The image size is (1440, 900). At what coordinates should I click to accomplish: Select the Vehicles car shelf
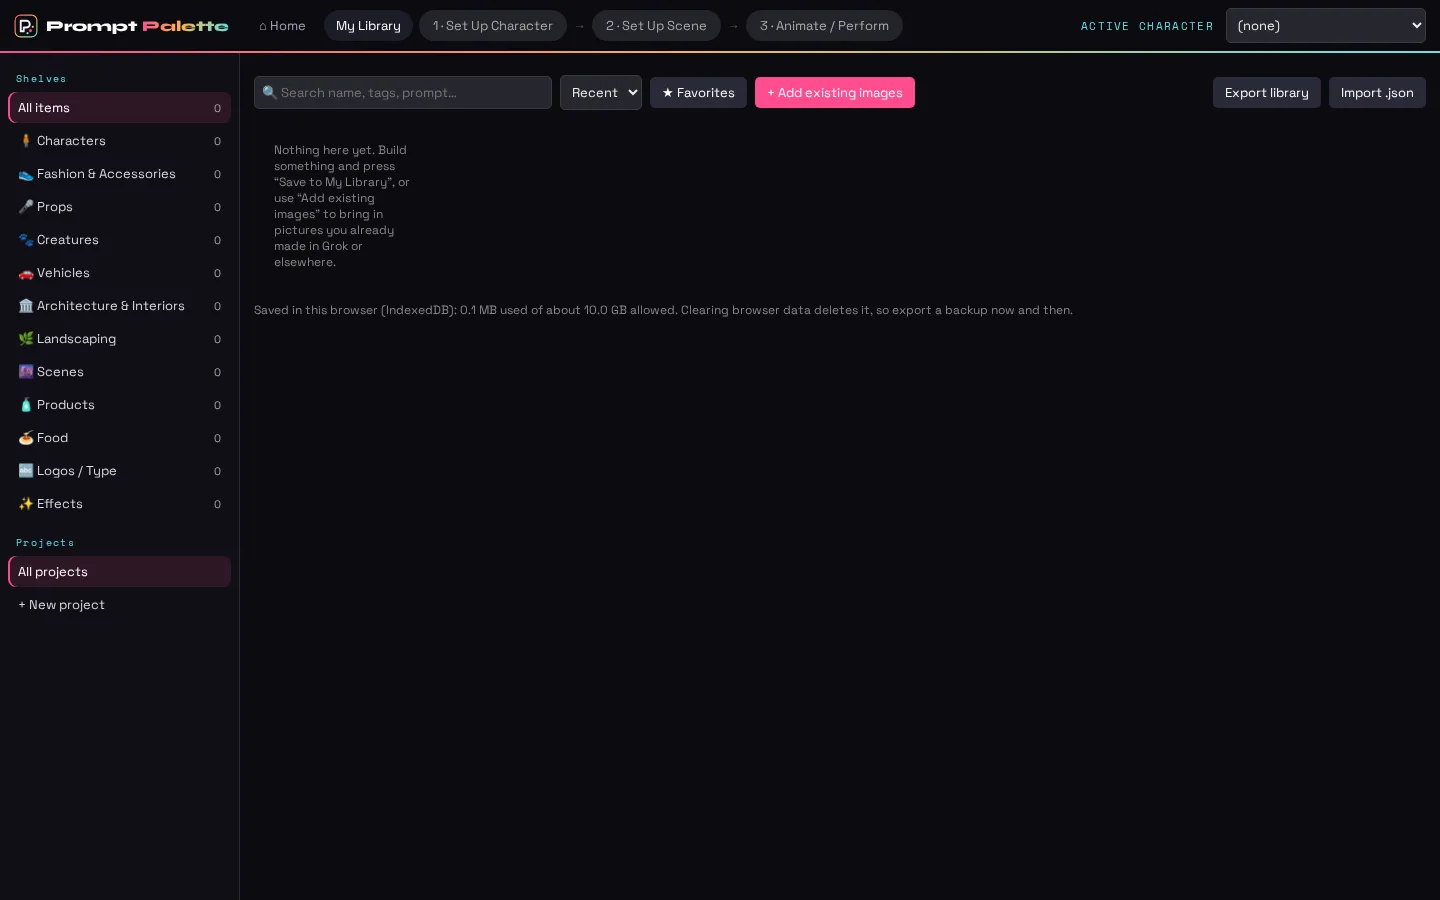pyautogui.click(x=119, y=273)
